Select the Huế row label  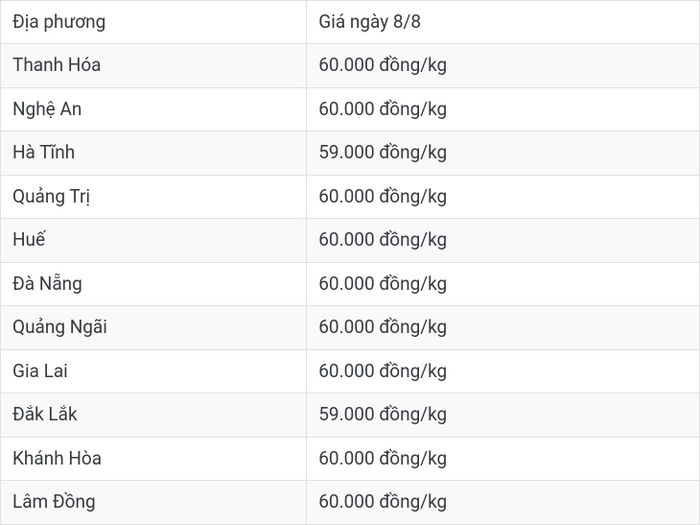coord(29,239)
